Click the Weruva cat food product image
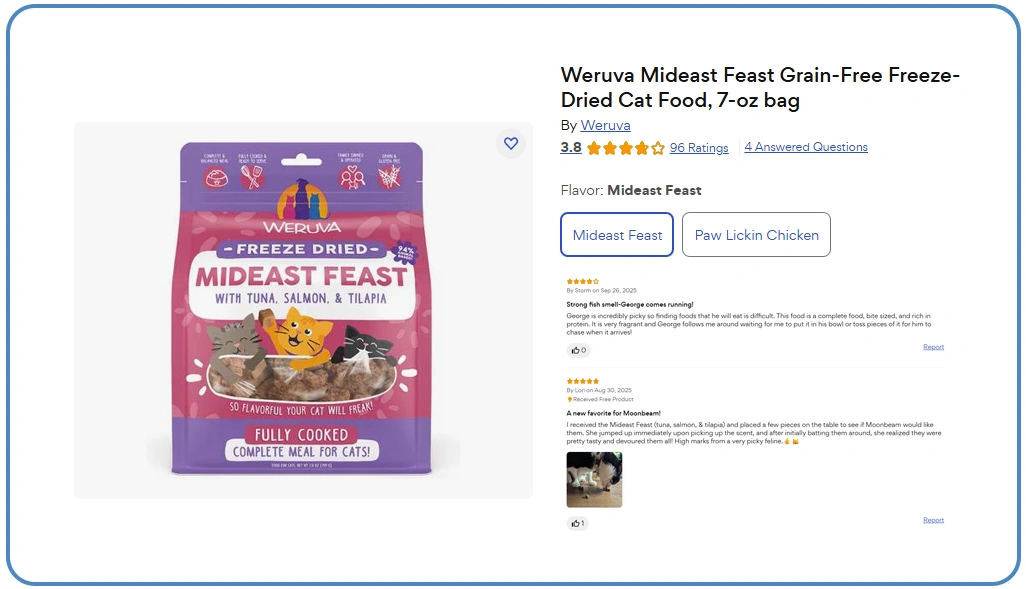Viewport: 1026px width, 589px height. tap(303, 310)
